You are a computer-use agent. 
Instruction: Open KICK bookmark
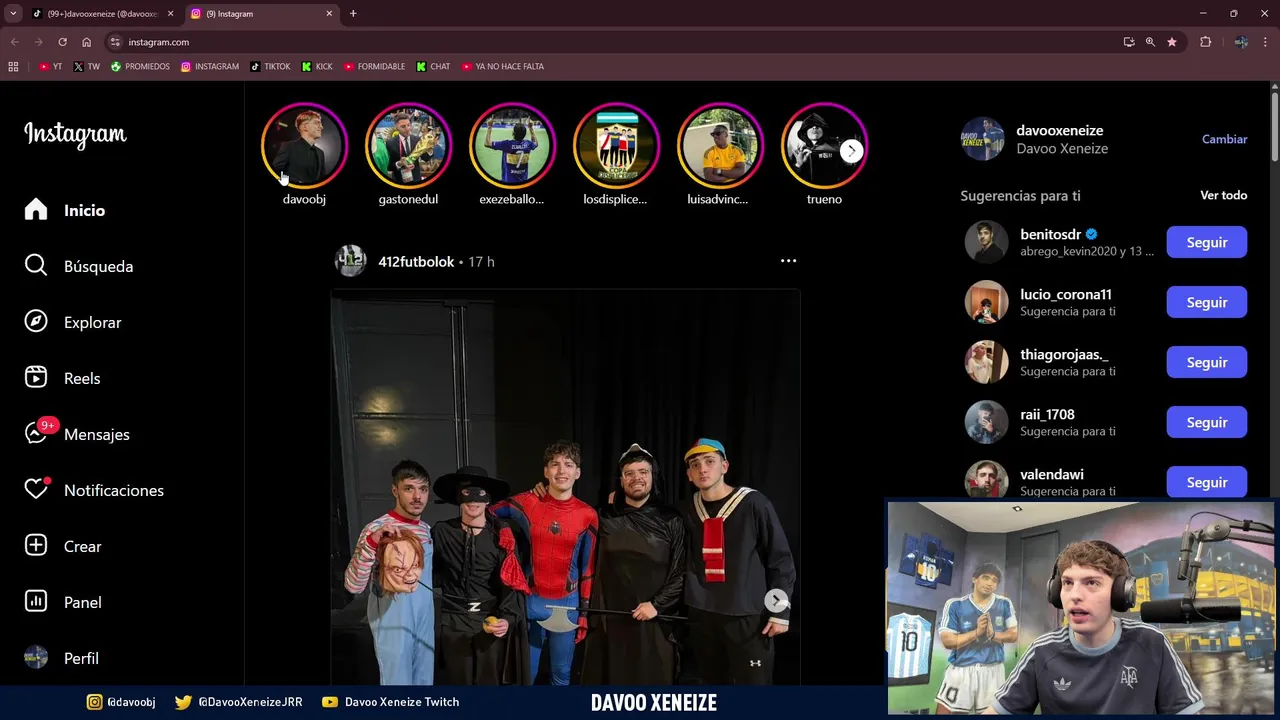317,66
